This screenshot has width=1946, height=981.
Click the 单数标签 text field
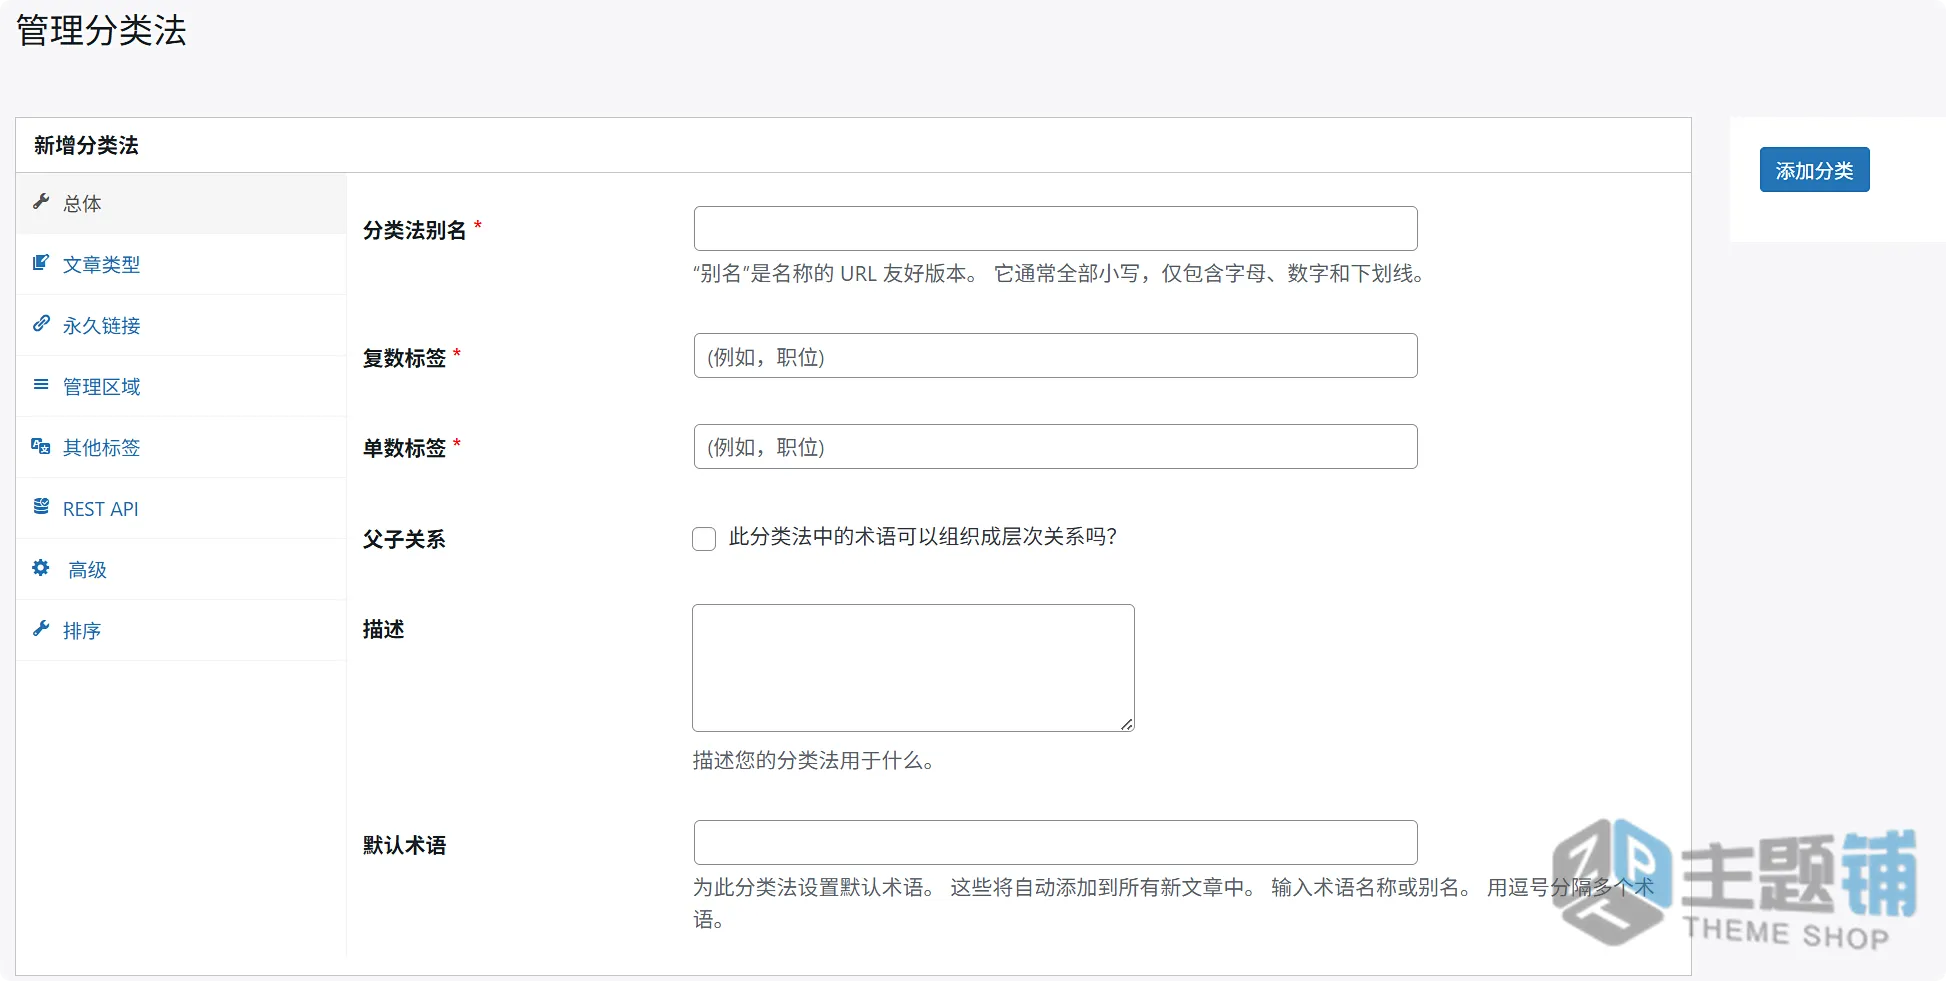(1055, 446)
